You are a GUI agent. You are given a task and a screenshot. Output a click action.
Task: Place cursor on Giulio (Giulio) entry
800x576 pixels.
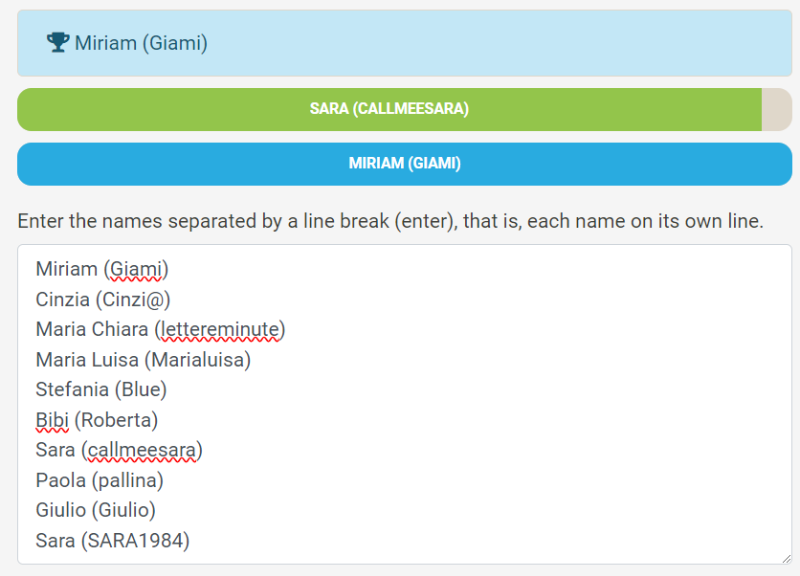95,510
